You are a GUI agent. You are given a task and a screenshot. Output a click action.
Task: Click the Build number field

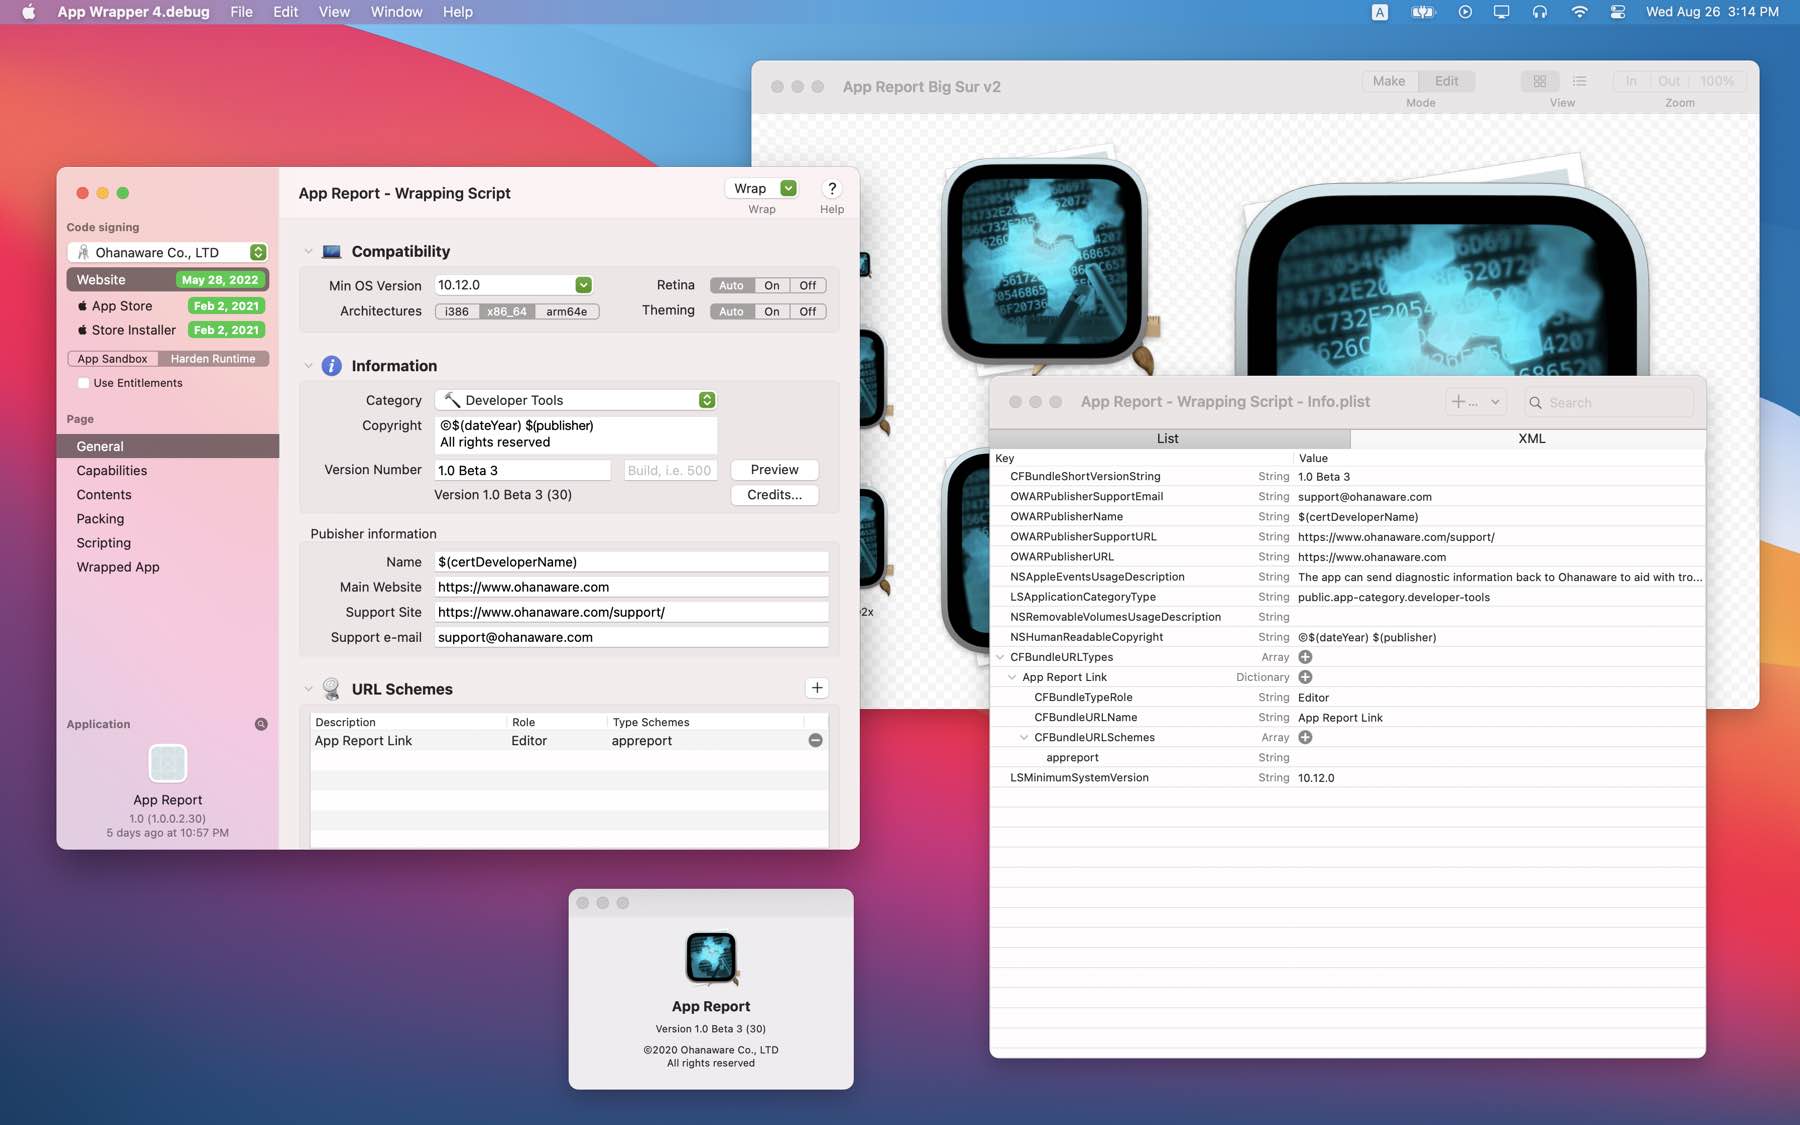pyautogui.click(x=669, y=470)
